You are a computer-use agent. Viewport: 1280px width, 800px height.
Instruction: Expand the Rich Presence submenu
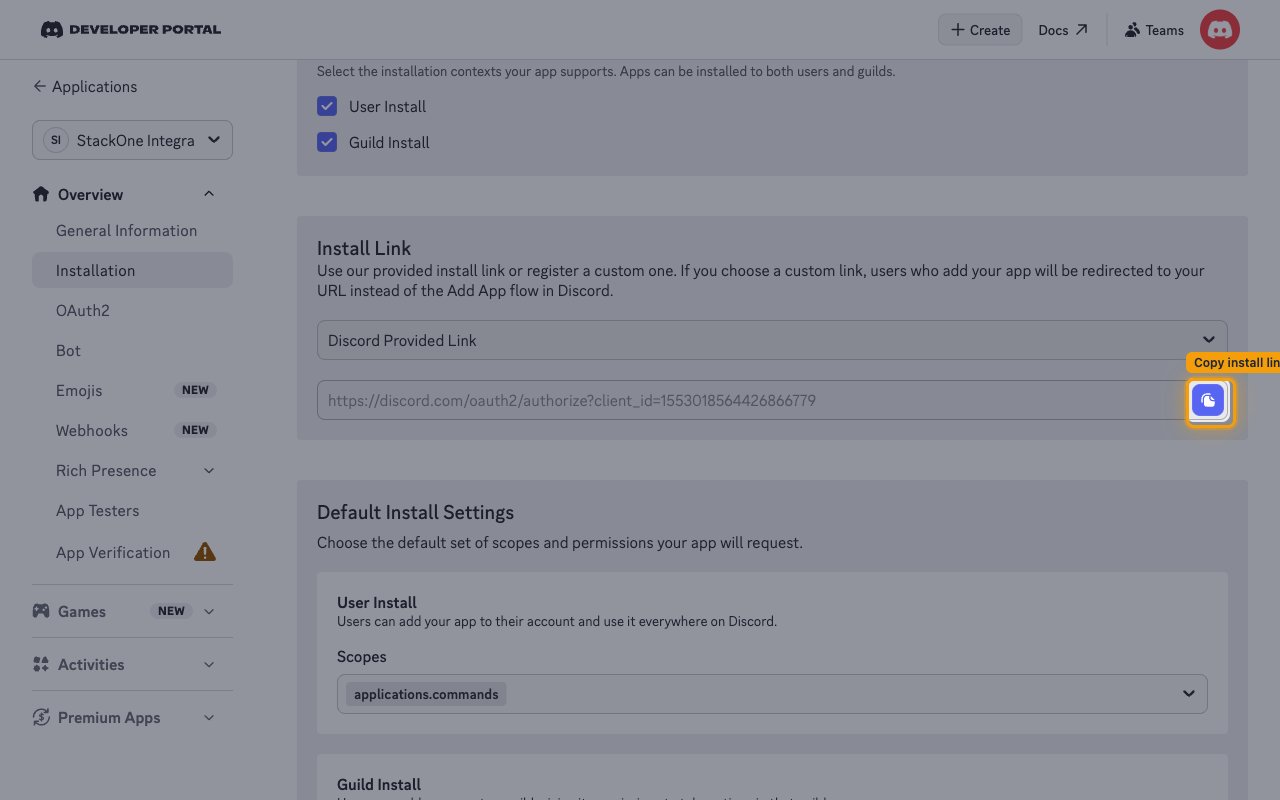[209, 470]
